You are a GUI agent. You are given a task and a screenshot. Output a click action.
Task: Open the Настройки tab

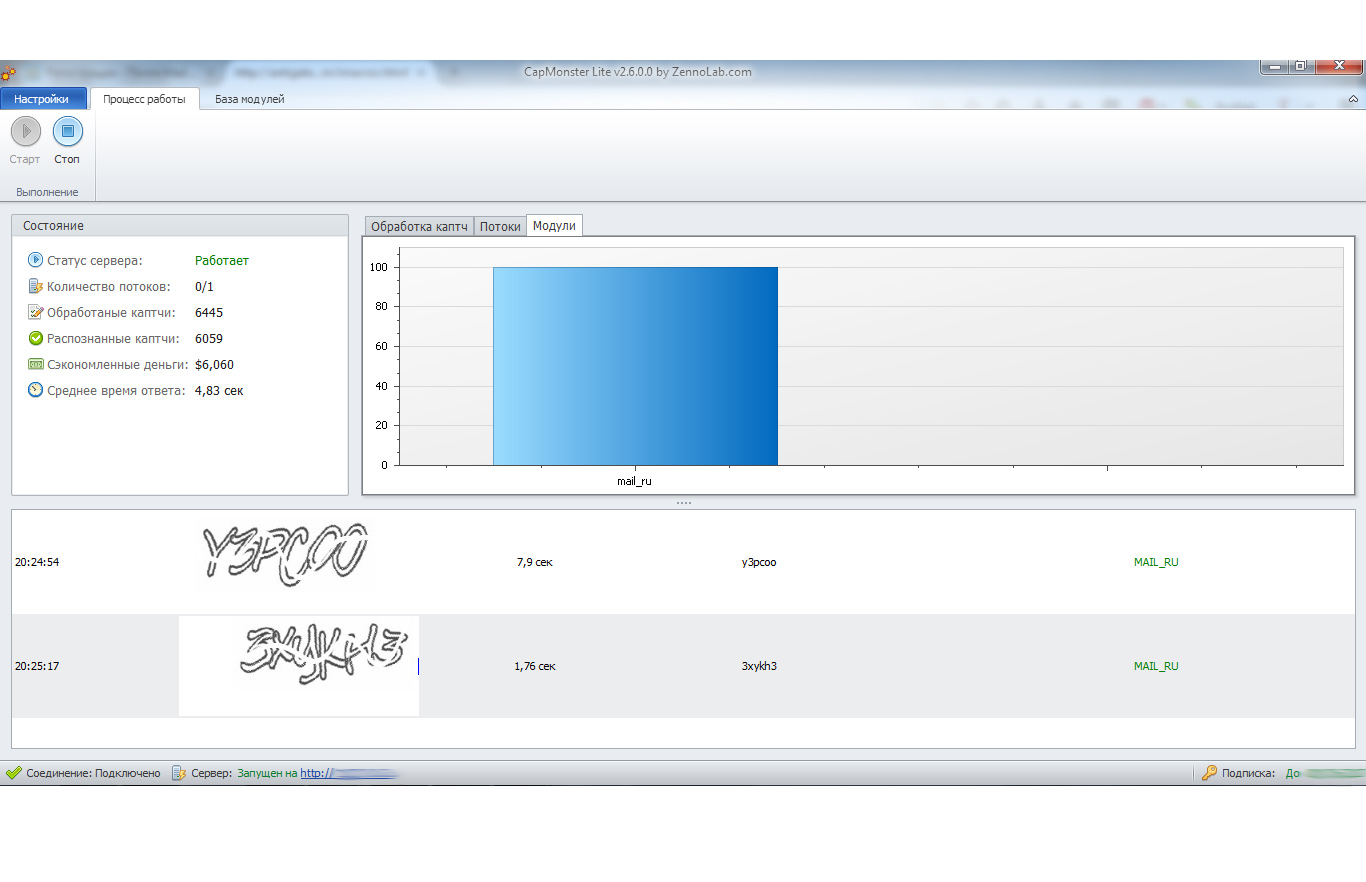click(41, 99)
